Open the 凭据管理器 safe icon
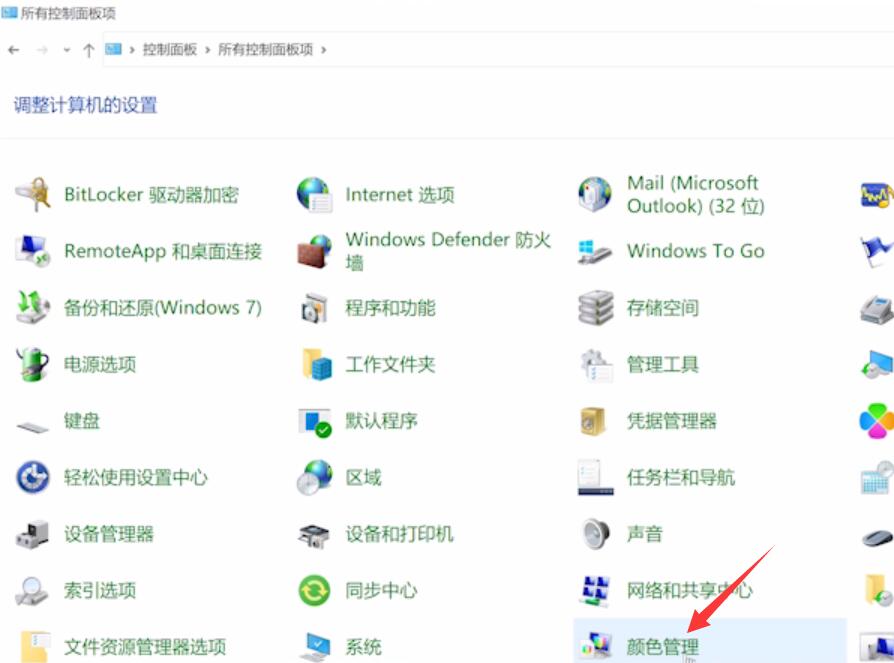 point(593,421)
